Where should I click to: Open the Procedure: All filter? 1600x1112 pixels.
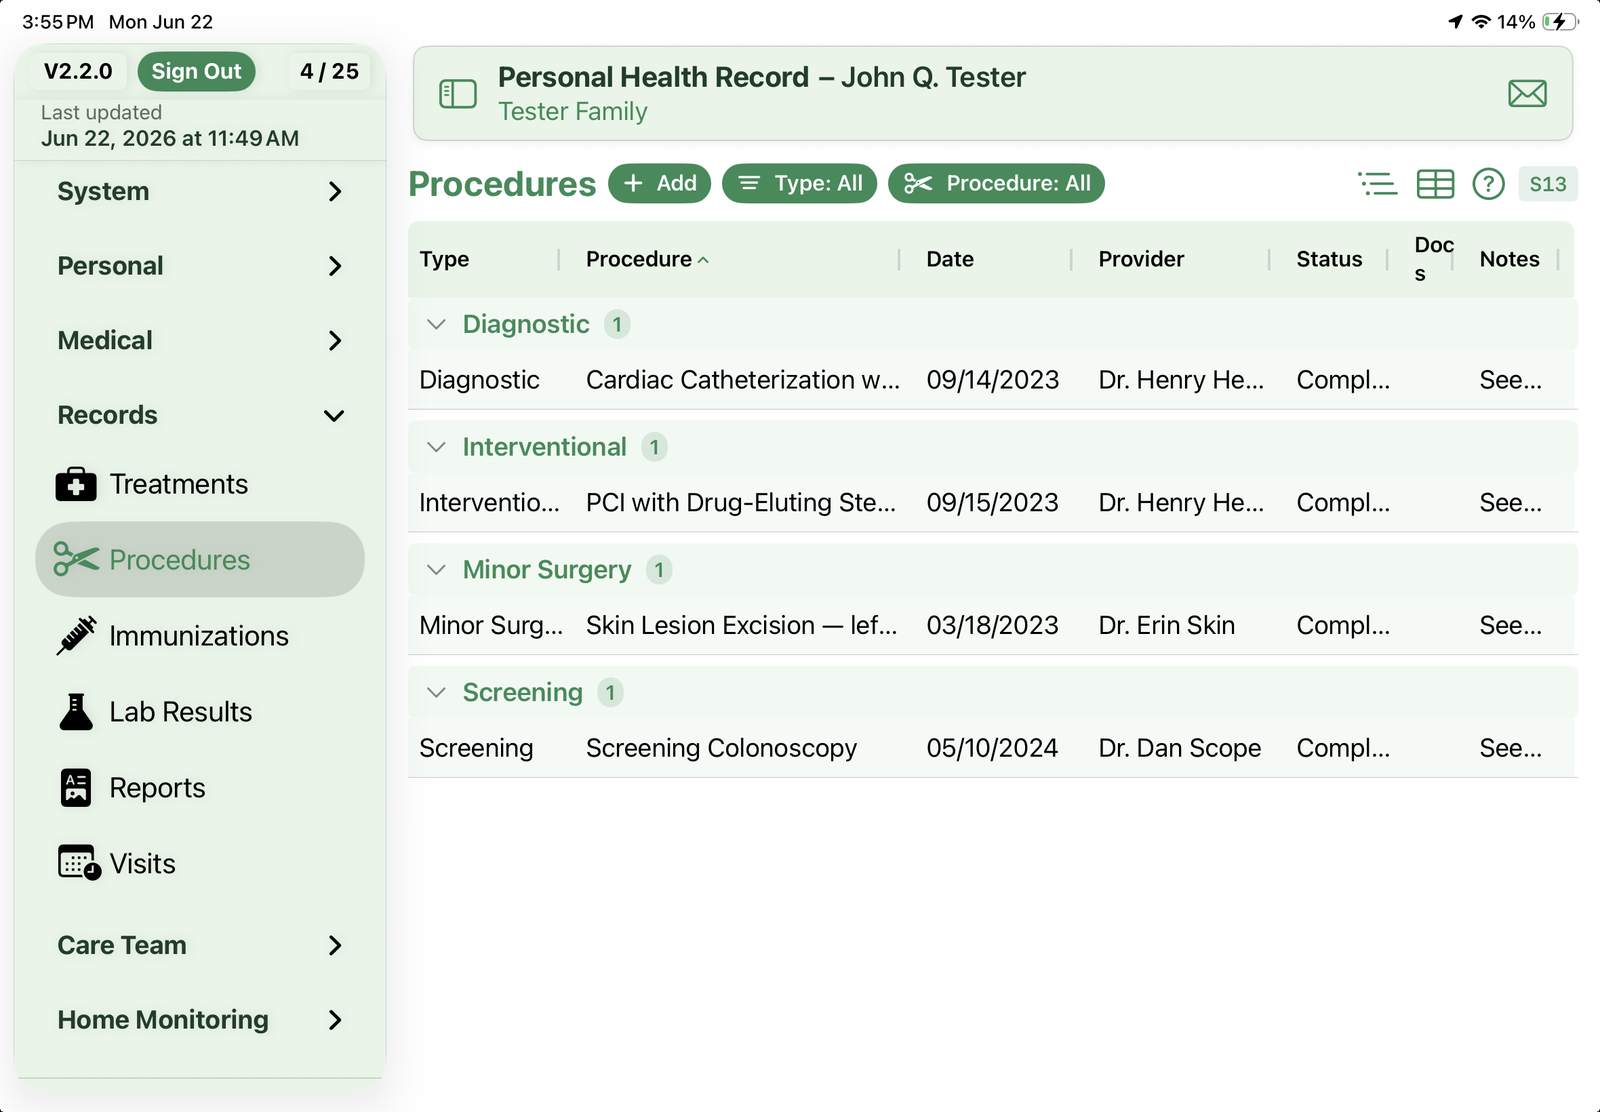(x=996, y=184)
